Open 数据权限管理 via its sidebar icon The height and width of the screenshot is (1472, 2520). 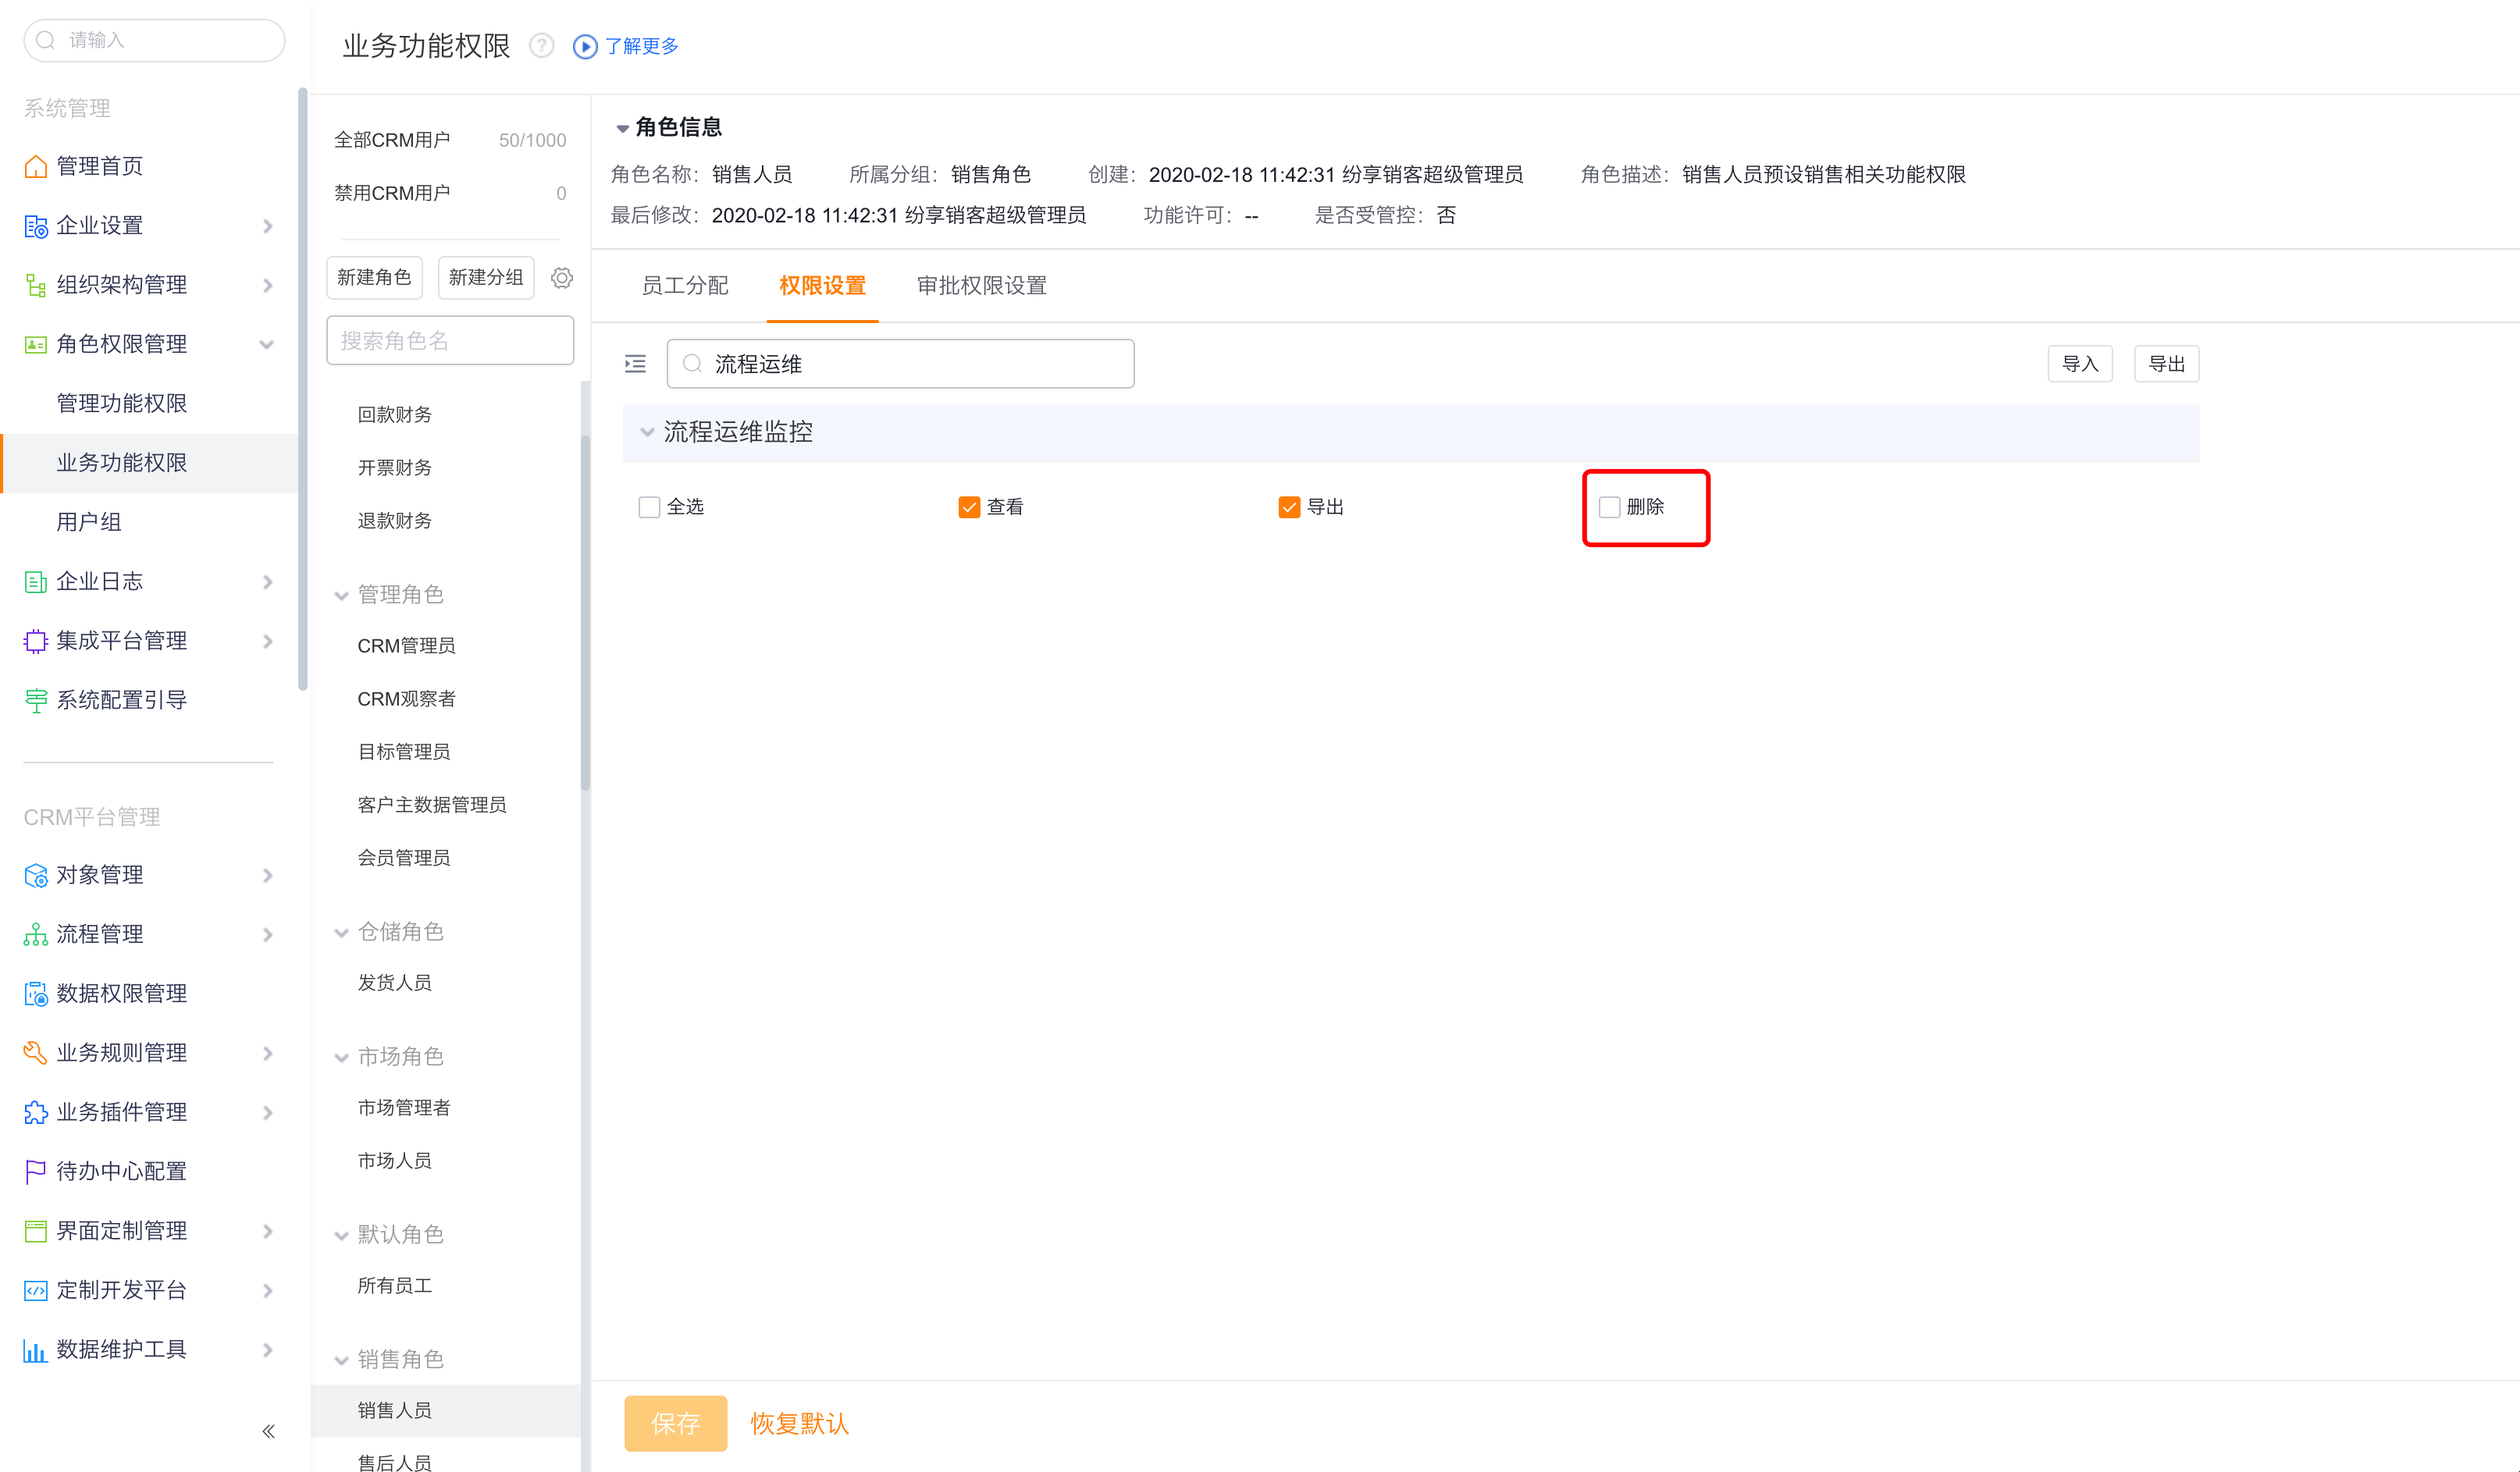click(x=36, y=993)
